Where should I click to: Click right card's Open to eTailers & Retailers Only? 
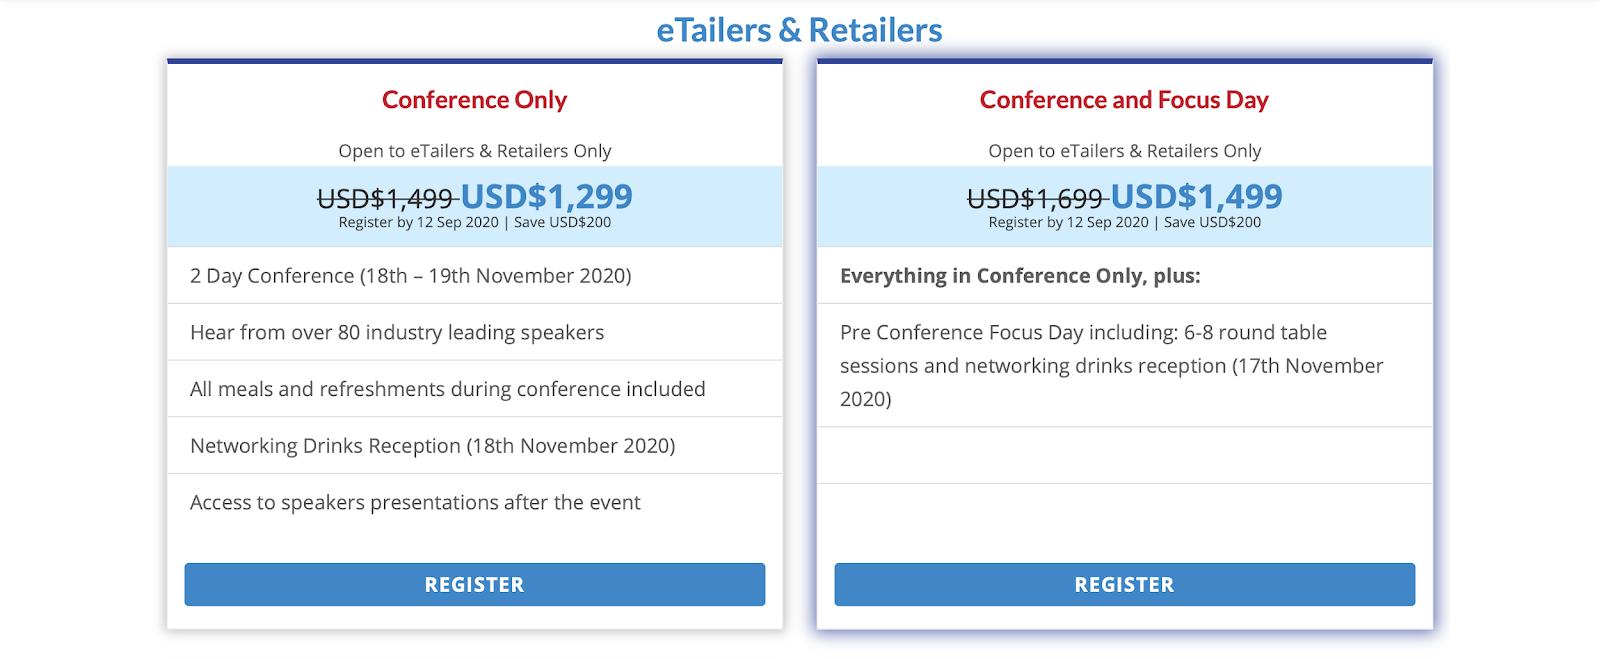(x=1124, y=151)
